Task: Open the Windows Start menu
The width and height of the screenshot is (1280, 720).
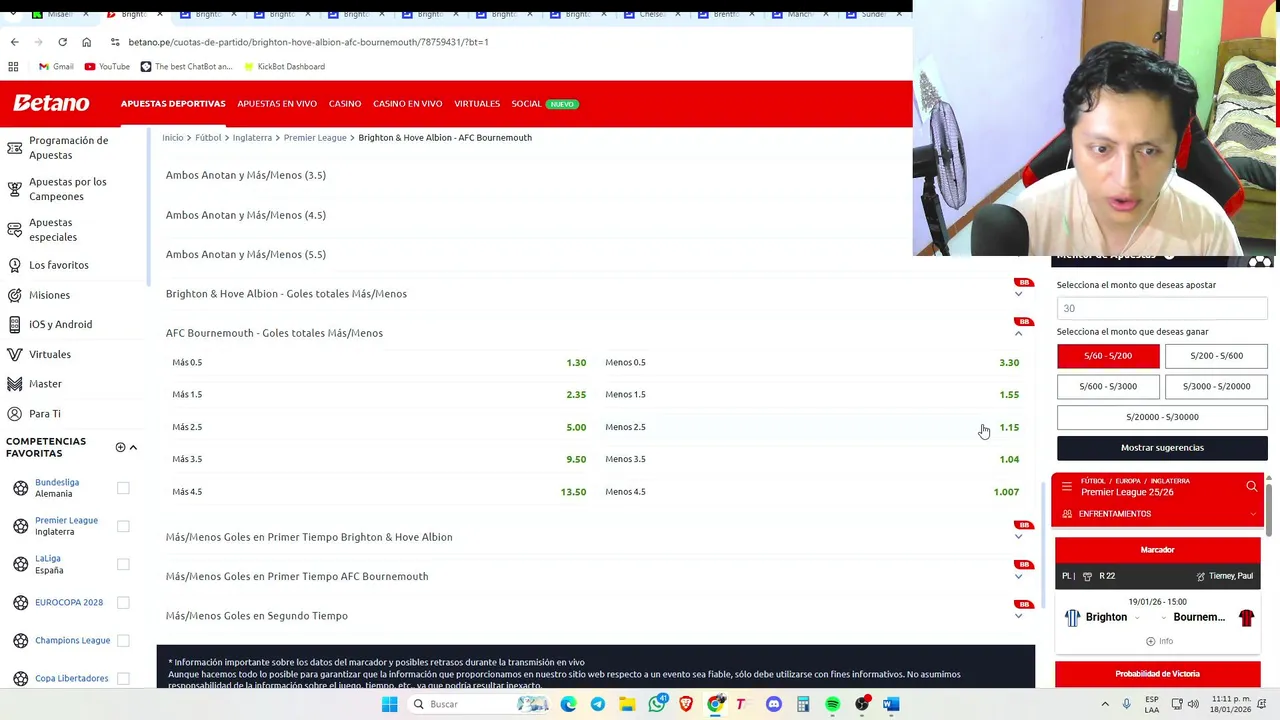Action: [389, 704]
